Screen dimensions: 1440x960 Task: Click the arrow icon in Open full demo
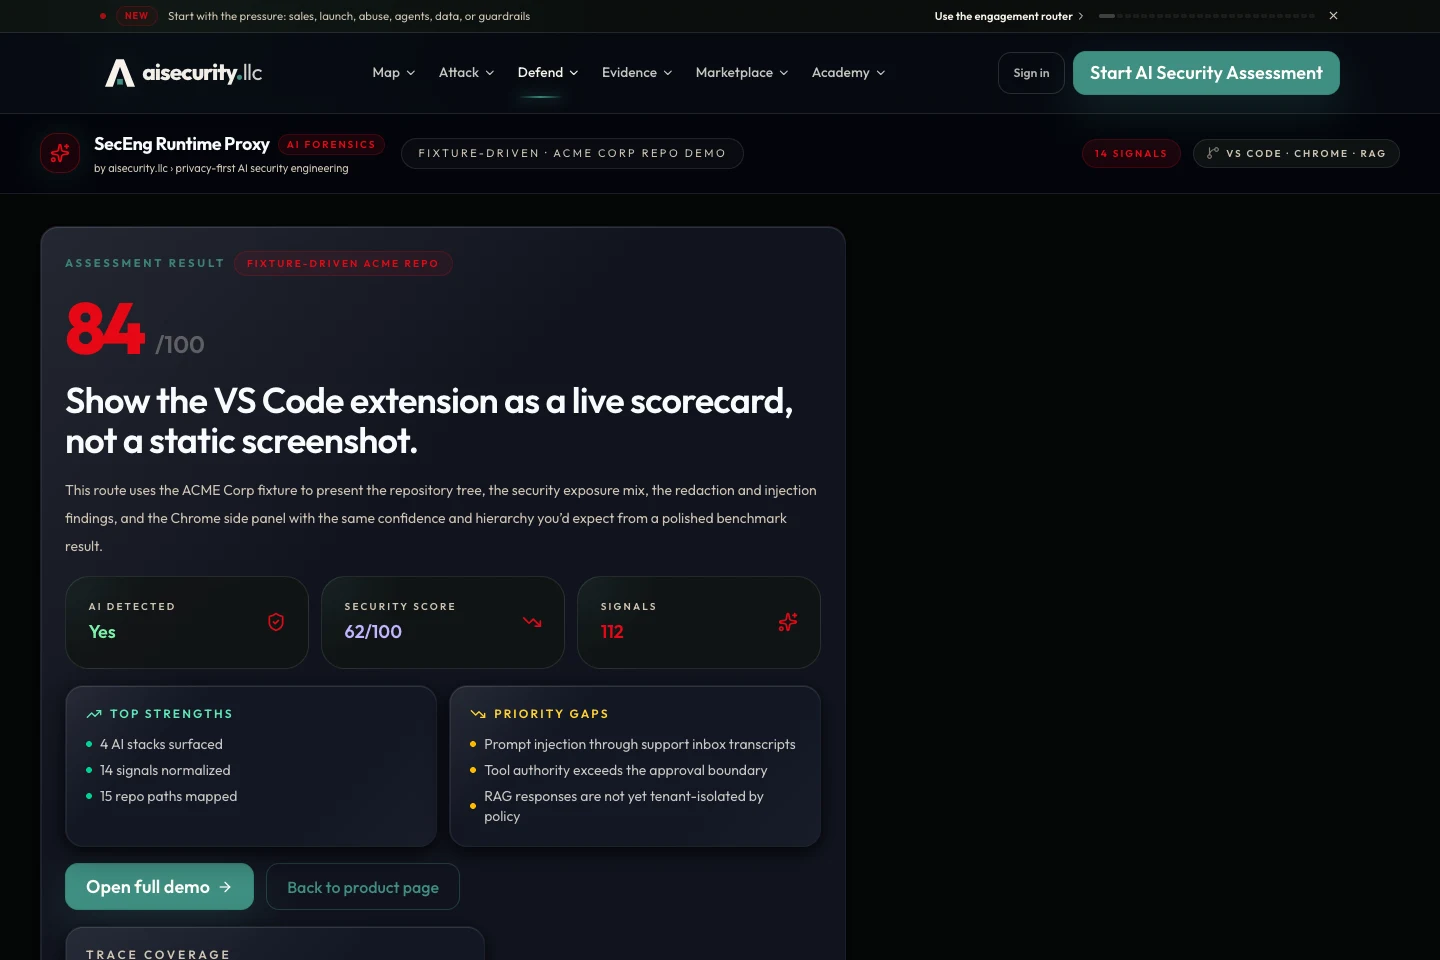[225, 887]
